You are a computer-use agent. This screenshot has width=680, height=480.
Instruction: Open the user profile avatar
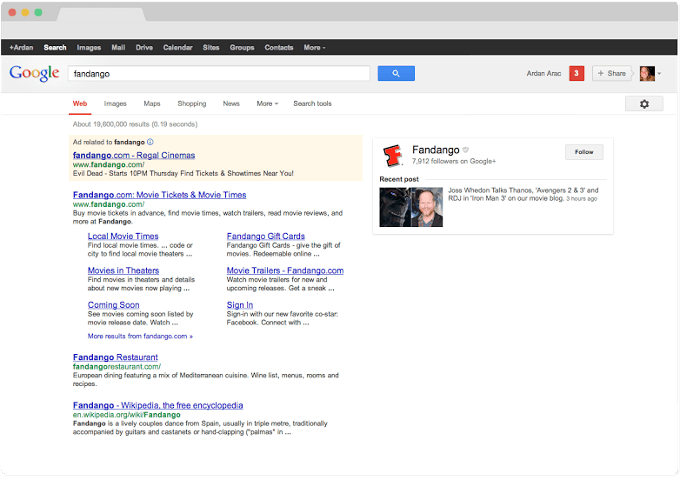[x=647, y=74]
